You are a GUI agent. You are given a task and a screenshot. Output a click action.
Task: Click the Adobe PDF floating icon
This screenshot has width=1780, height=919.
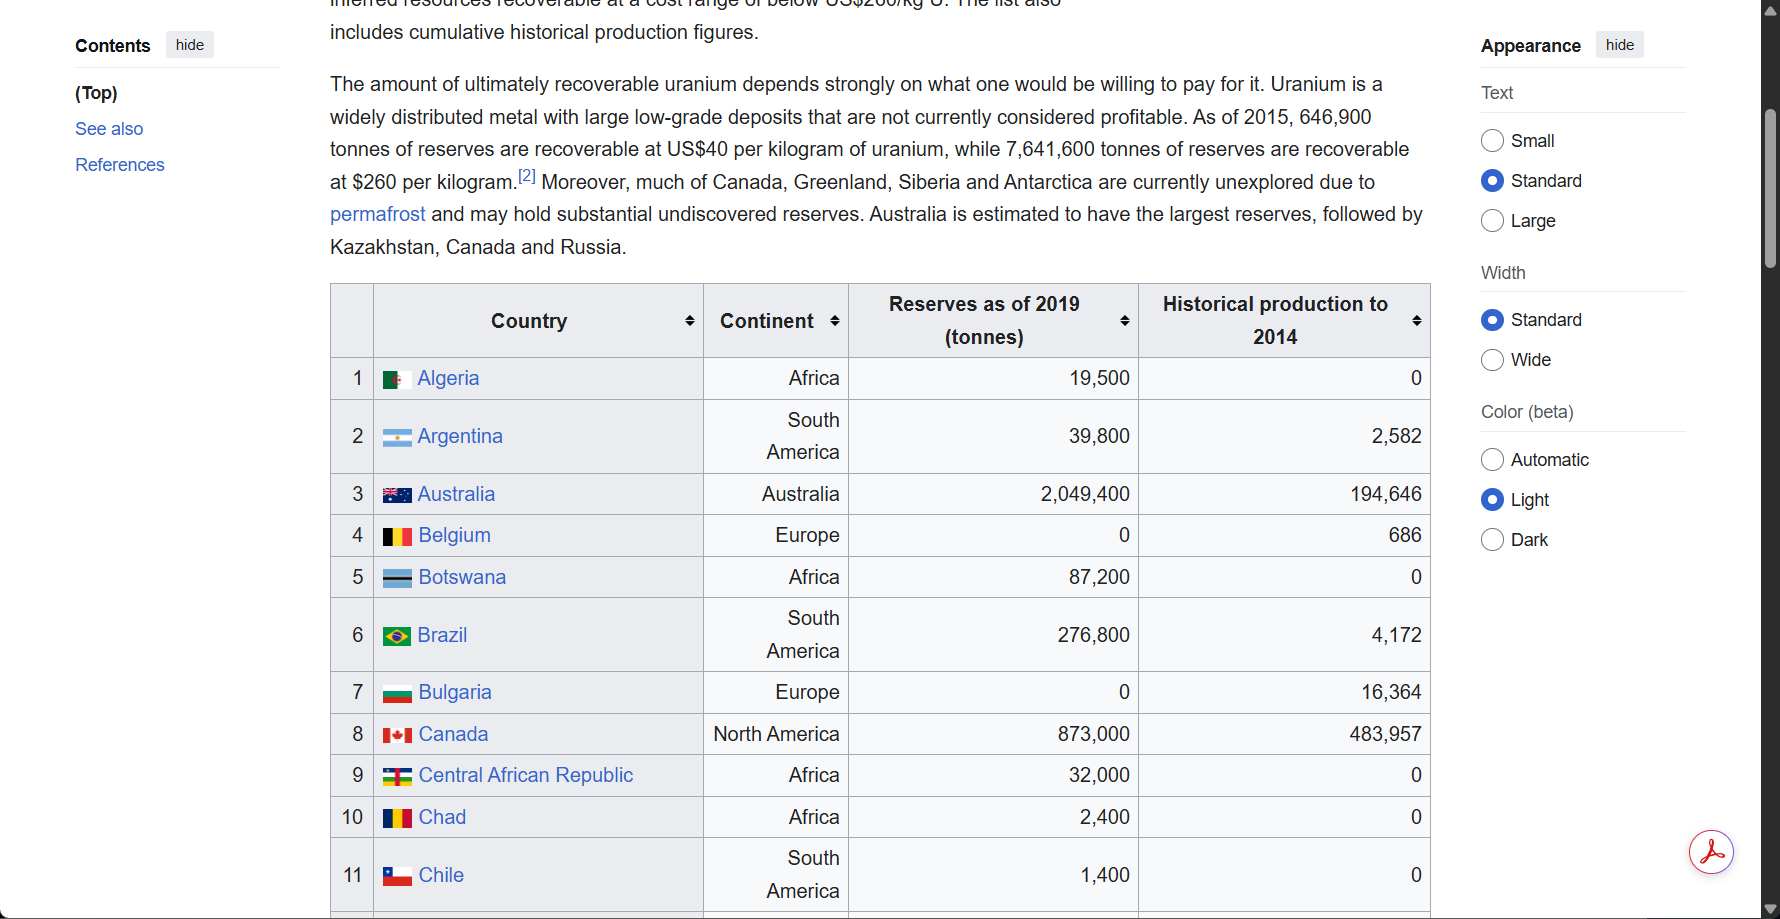(1711, 852)
